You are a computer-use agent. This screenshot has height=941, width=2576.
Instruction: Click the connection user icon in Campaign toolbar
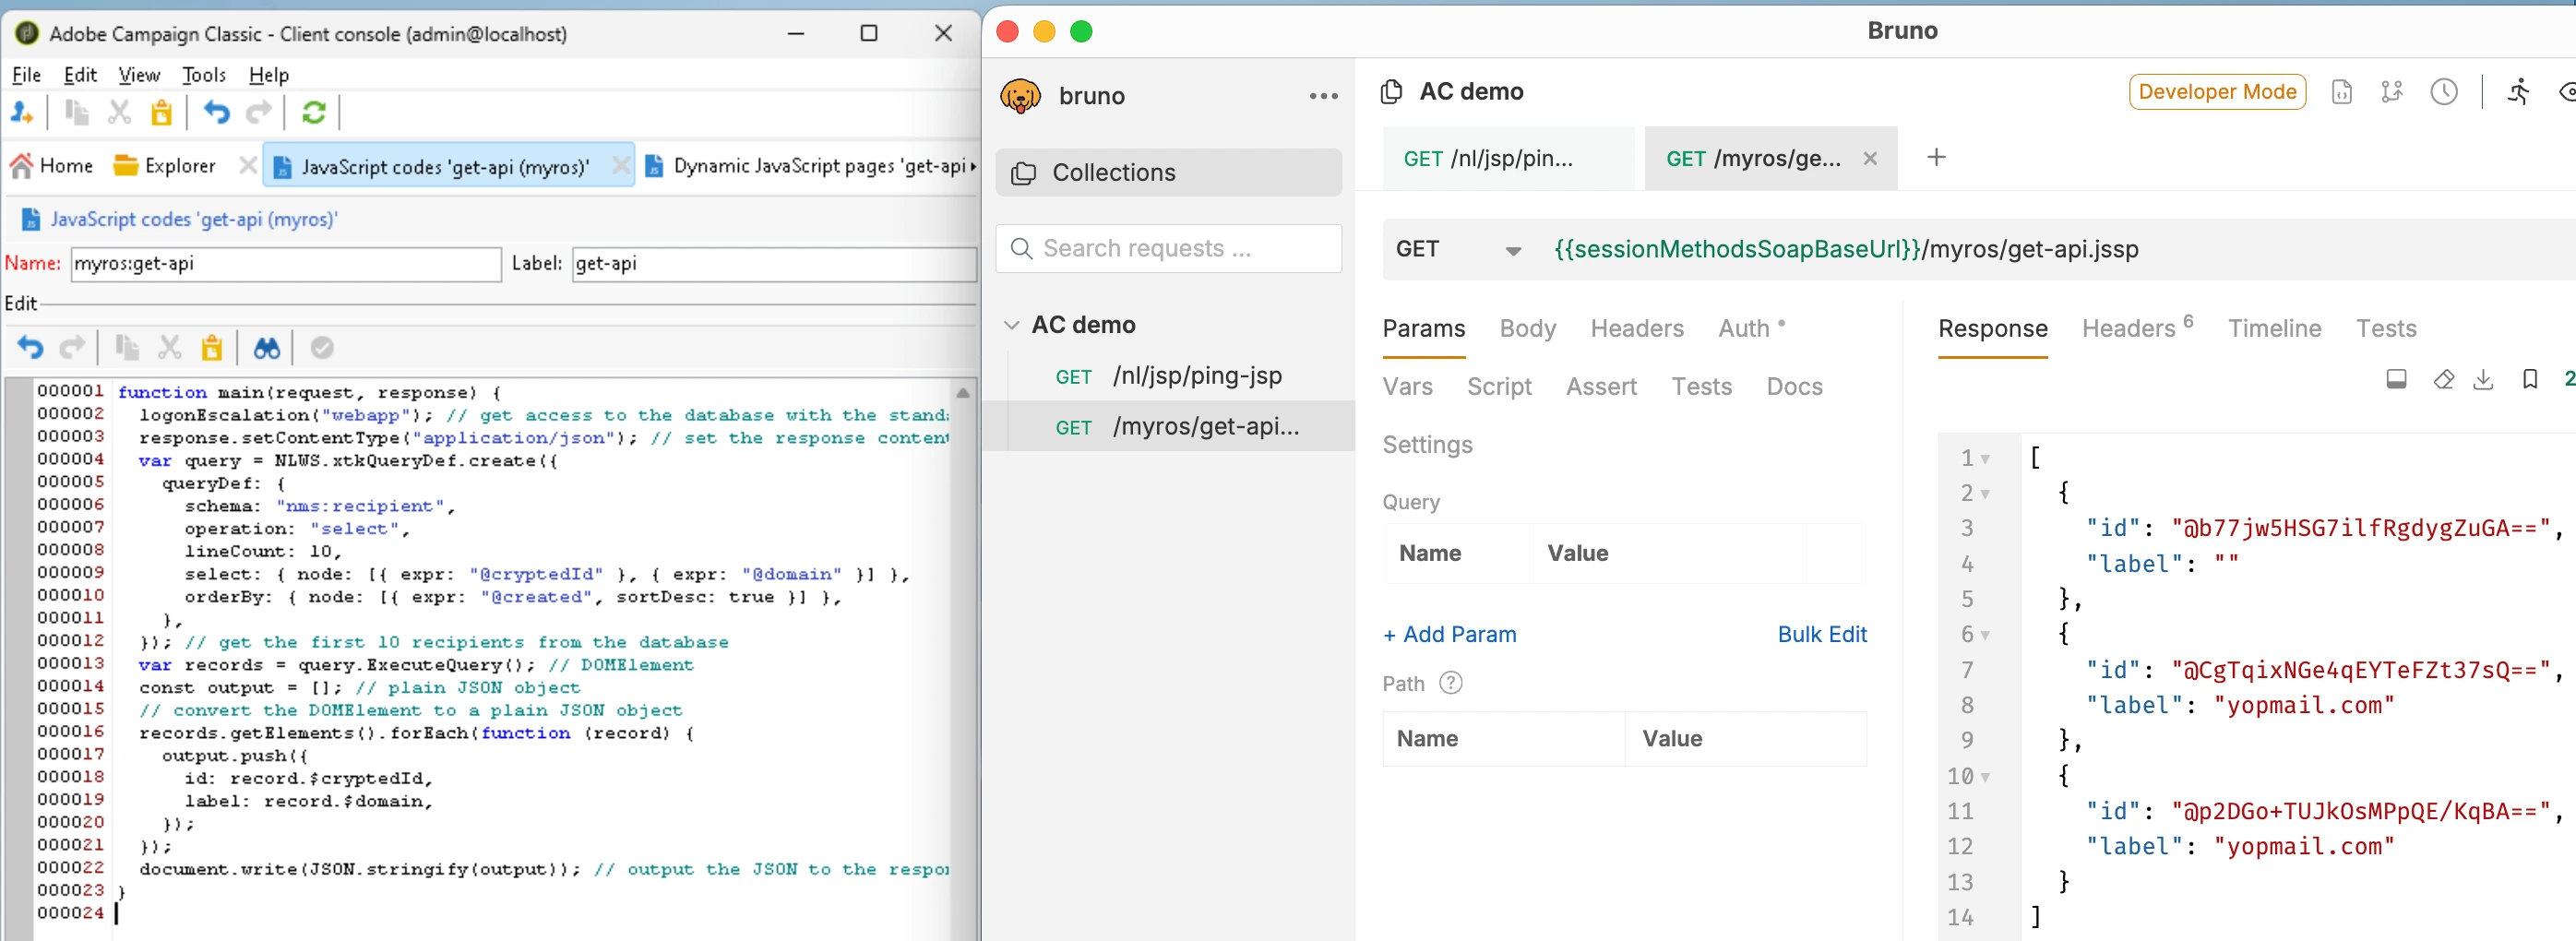(x=22, y=113)
